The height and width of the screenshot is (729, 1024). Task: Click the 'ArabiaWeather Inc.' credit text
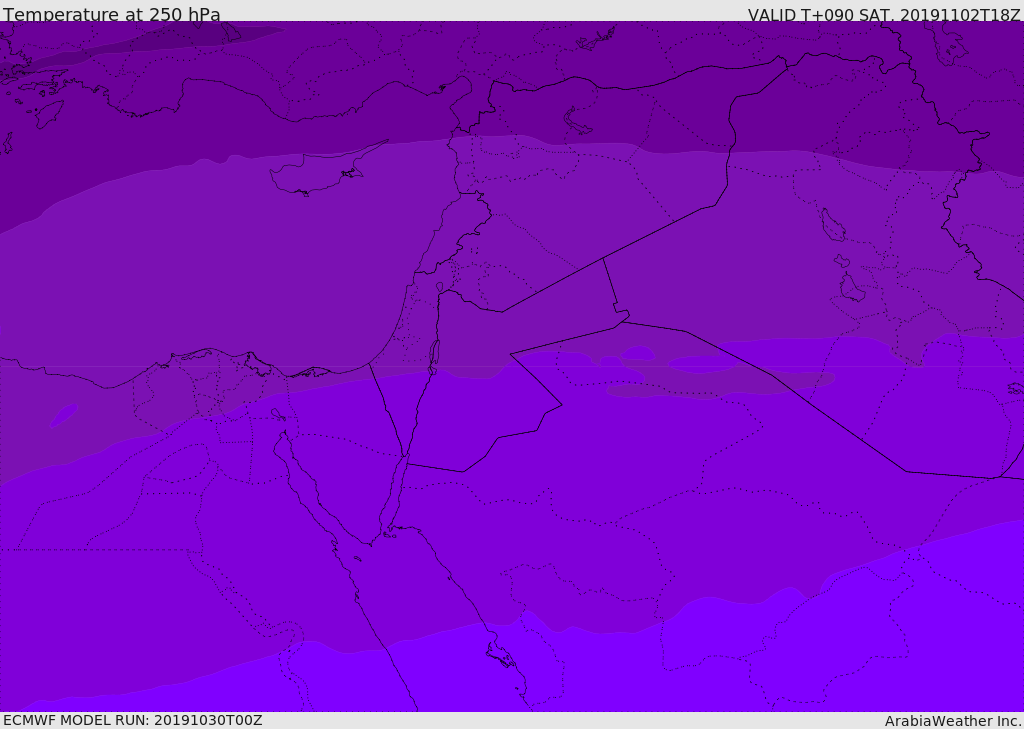(953, 721)
